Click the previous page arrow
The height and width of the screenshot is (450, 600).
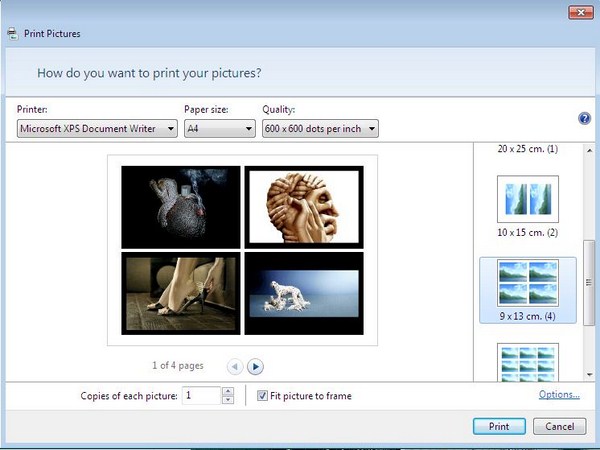click(x=233, y=367)
